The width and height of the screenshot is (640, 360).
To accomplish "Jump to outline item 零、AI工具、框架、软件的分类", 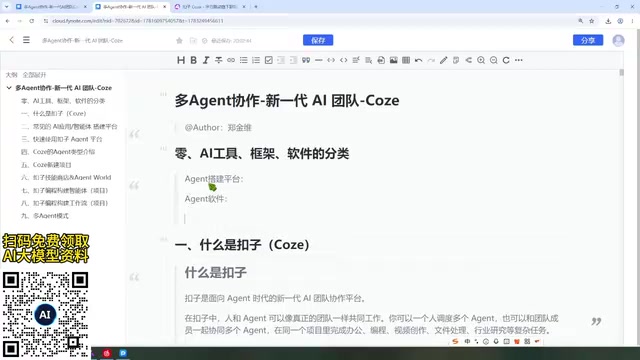I will coord(63,101).
